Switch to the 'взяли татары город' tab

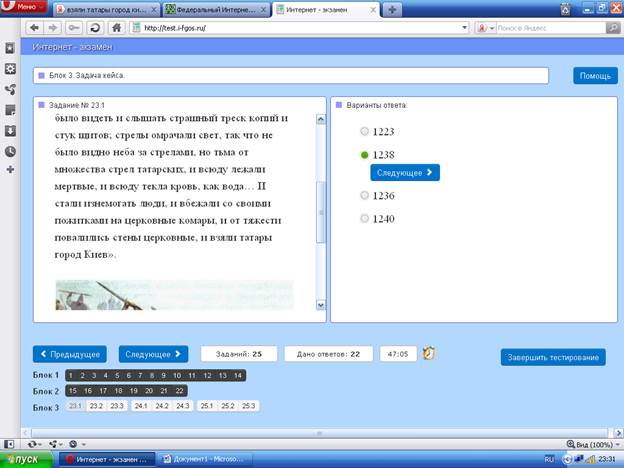tap(106, 10)
